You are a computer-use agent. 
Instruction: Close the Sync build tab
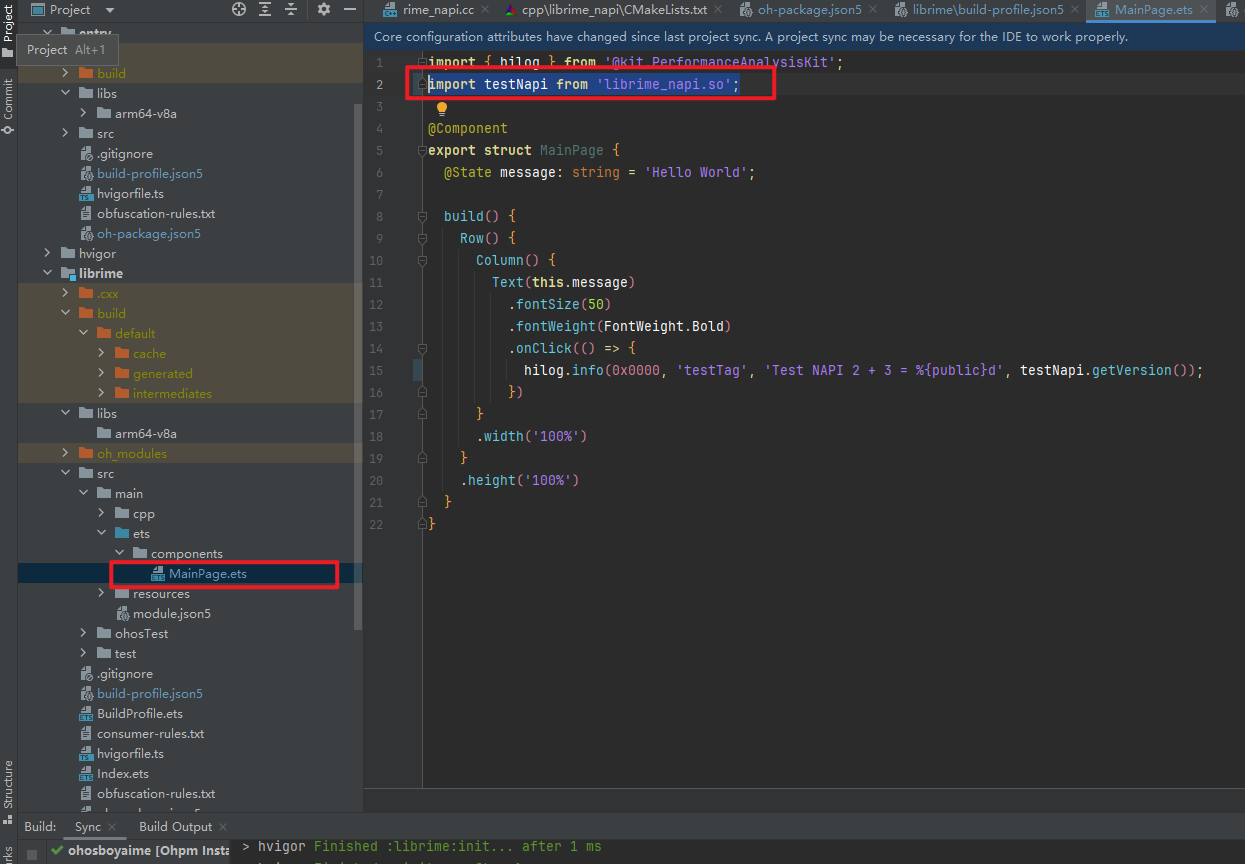pos(112,827)
